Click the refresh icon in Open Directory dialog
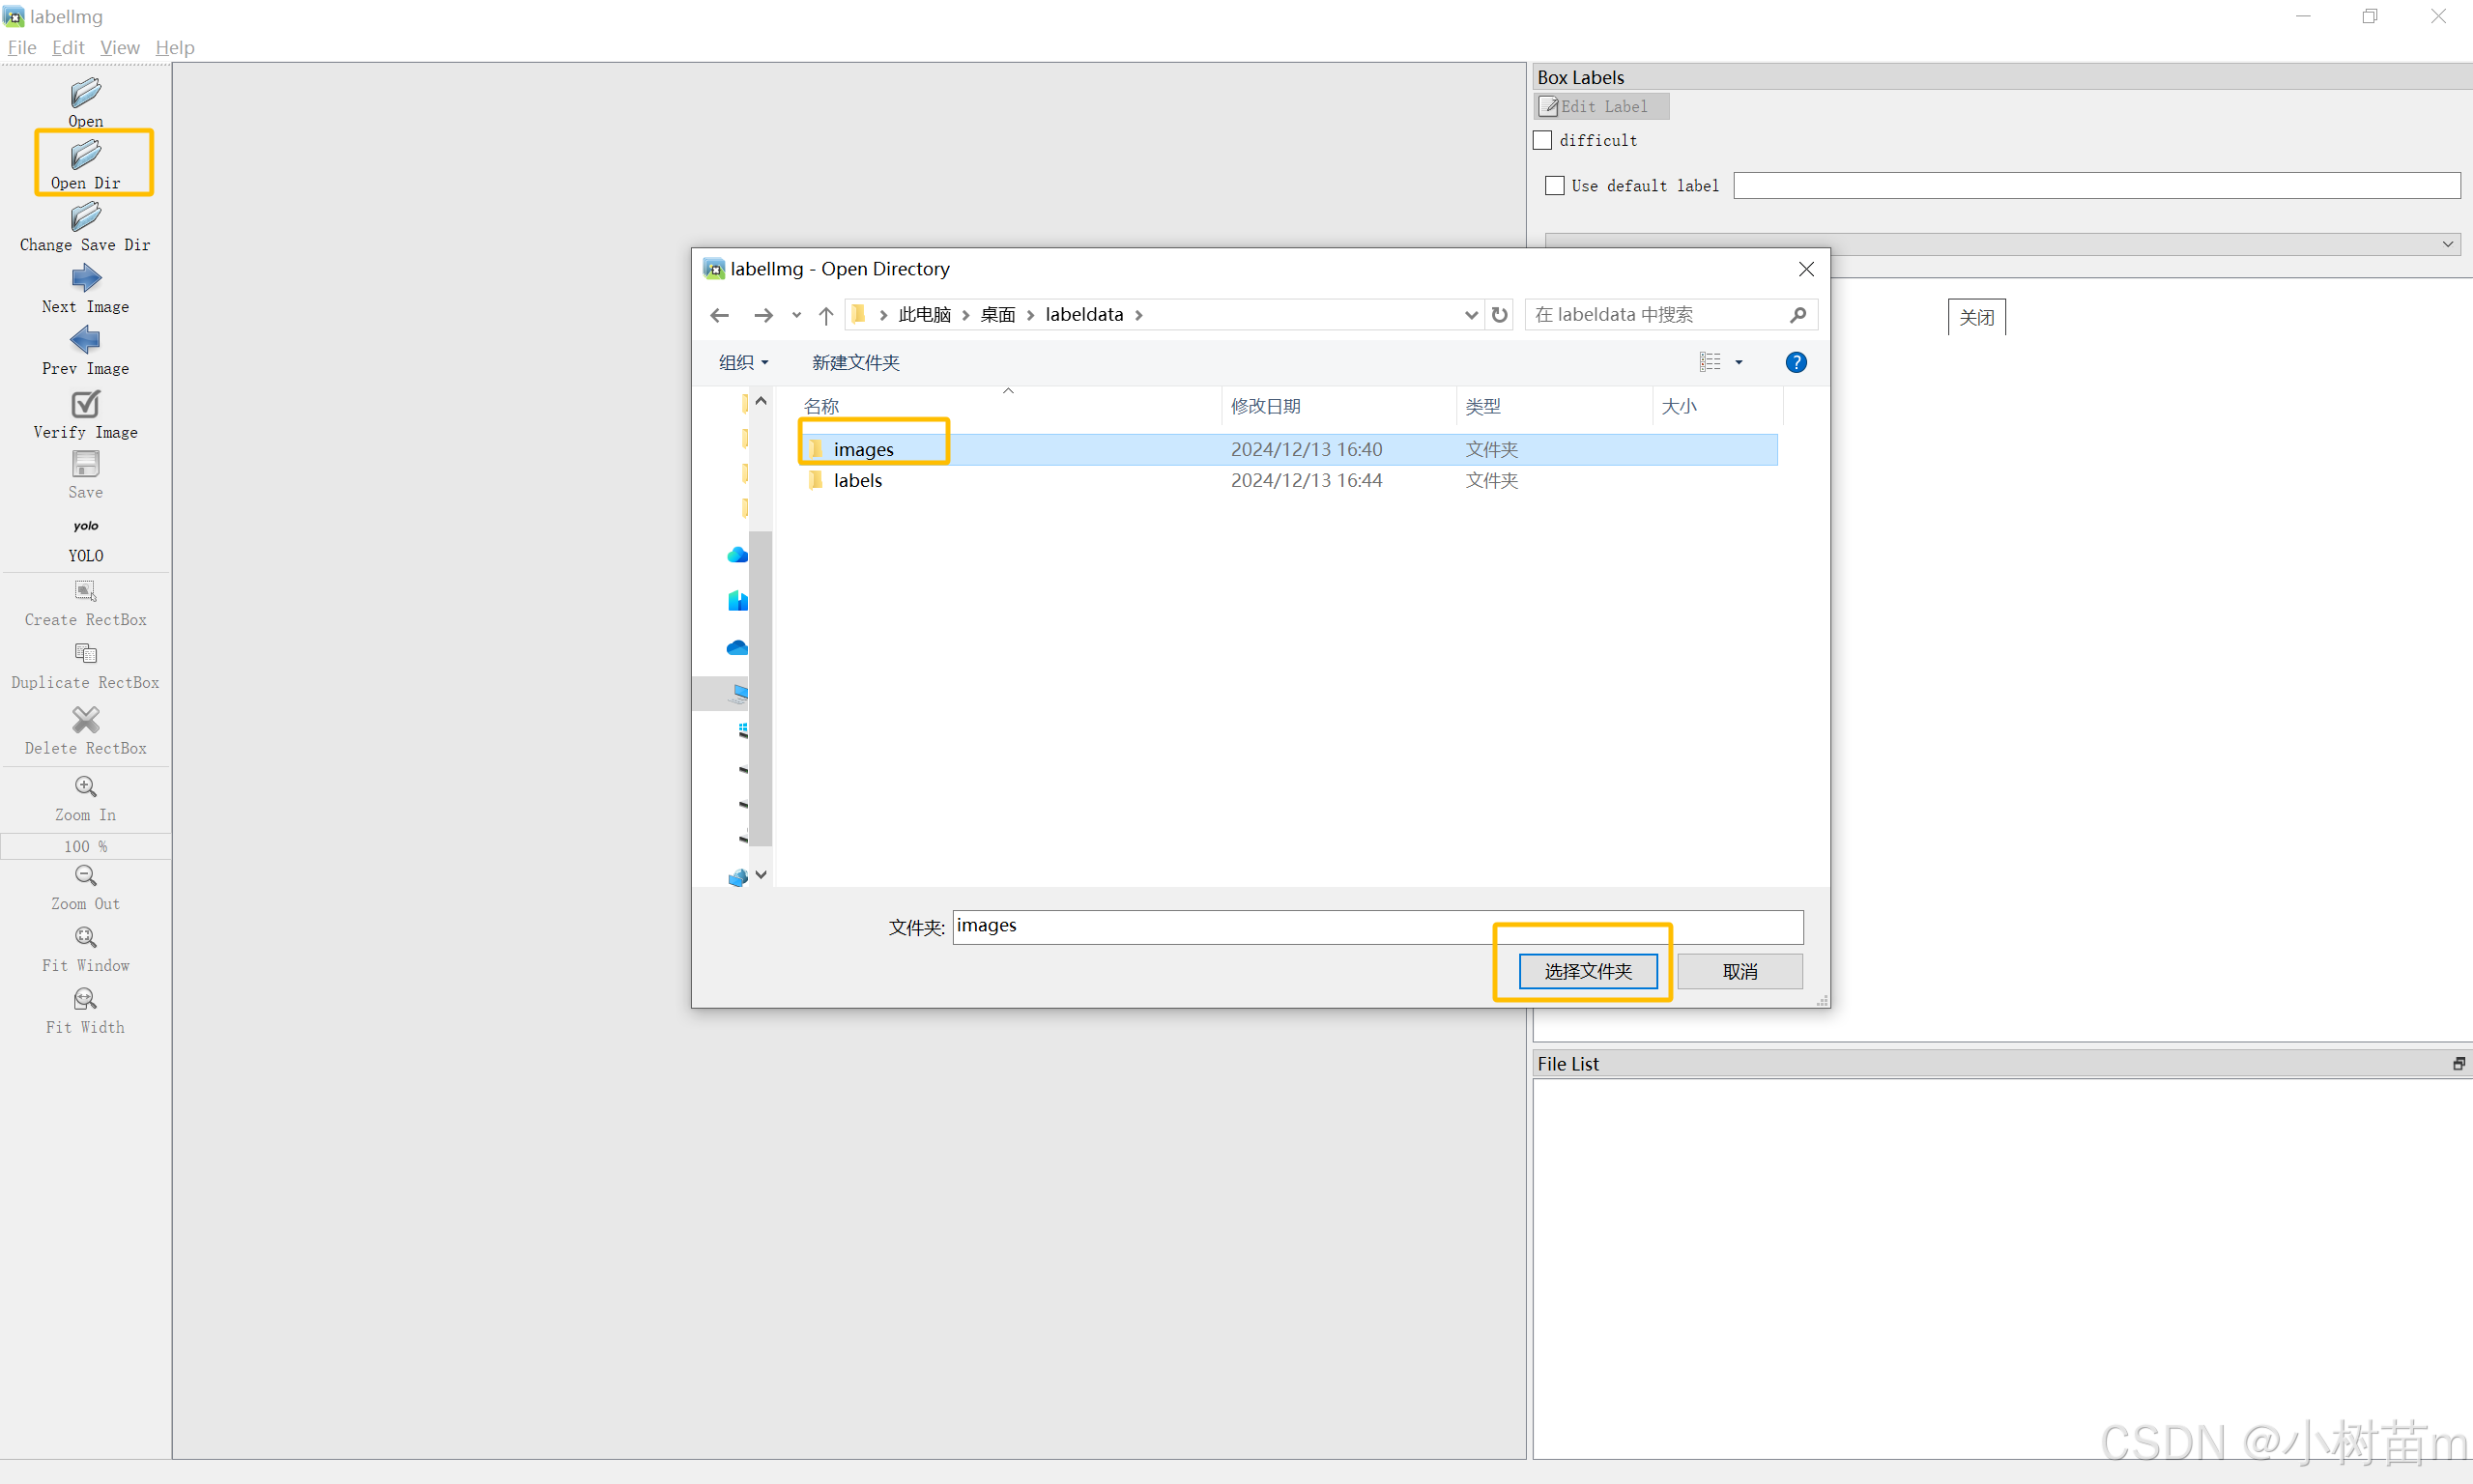 pos(1499,315)
